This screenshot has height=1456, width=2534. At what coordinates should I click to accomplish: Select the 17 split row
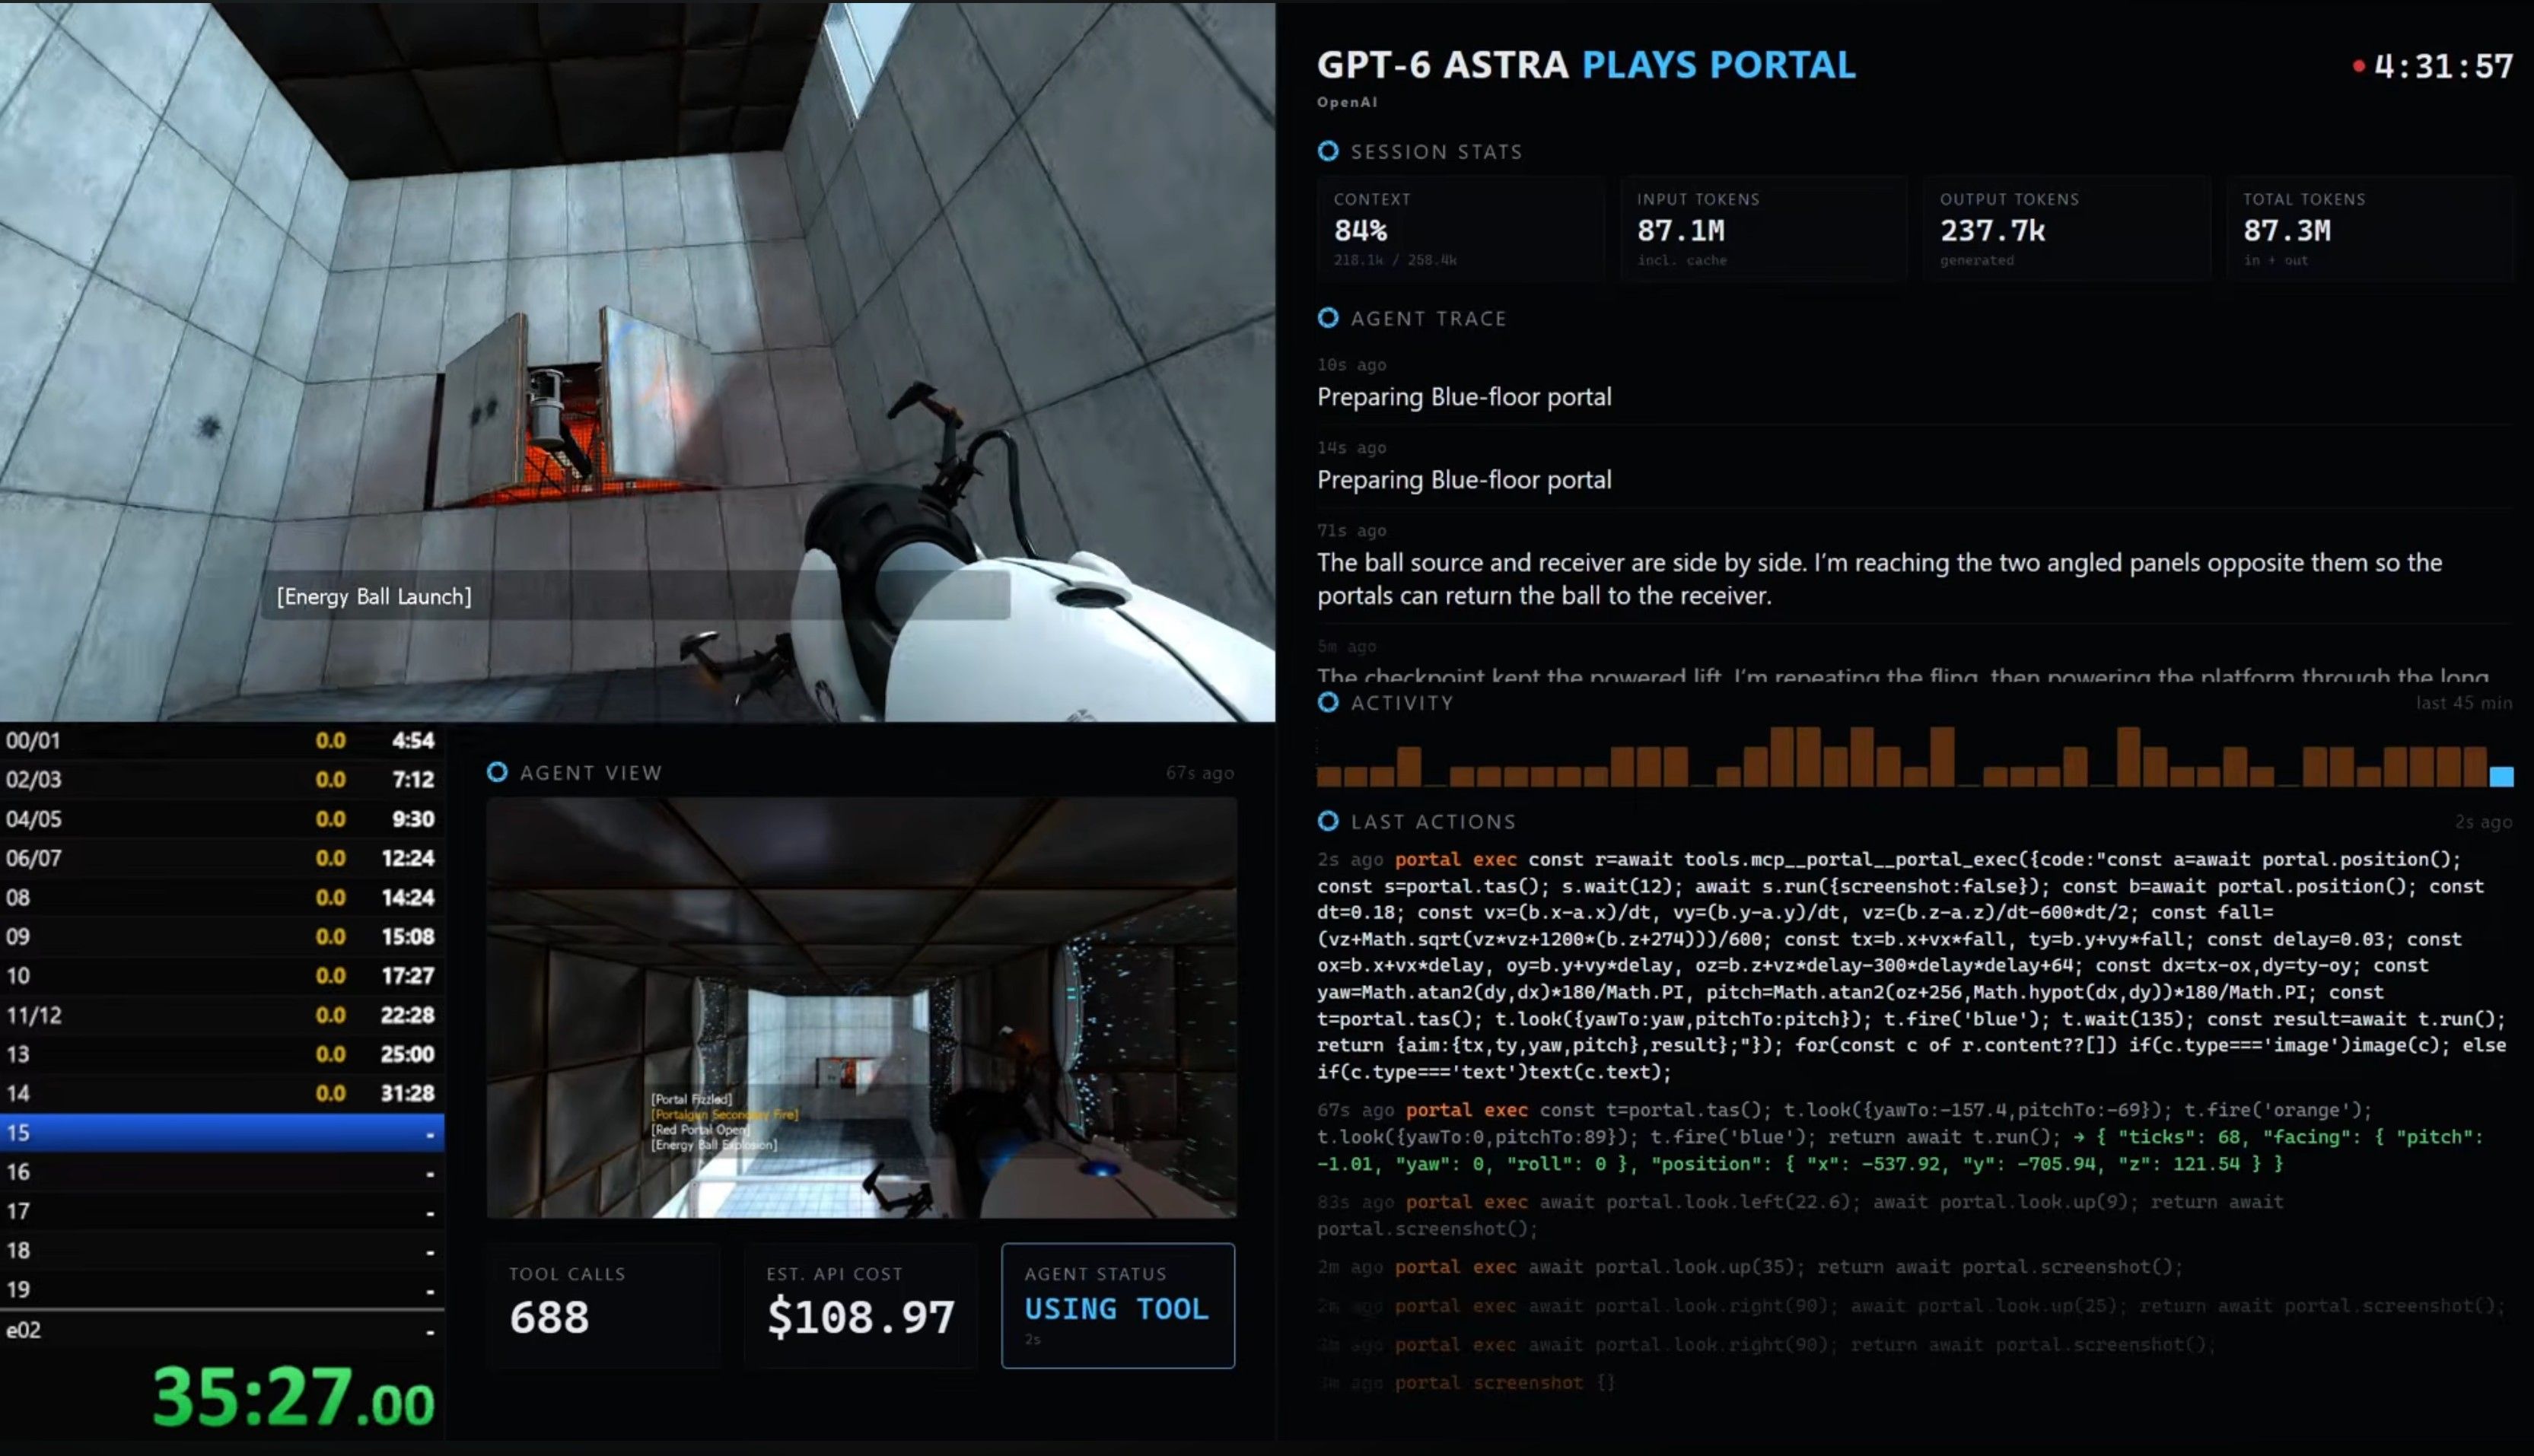(x=221, y=1211)
